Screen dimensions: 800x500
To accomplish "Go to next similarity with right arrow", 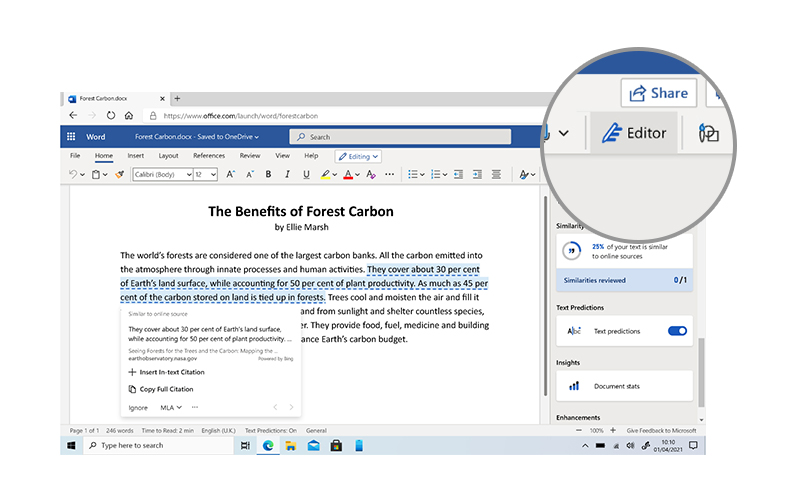I will point(291,407).
